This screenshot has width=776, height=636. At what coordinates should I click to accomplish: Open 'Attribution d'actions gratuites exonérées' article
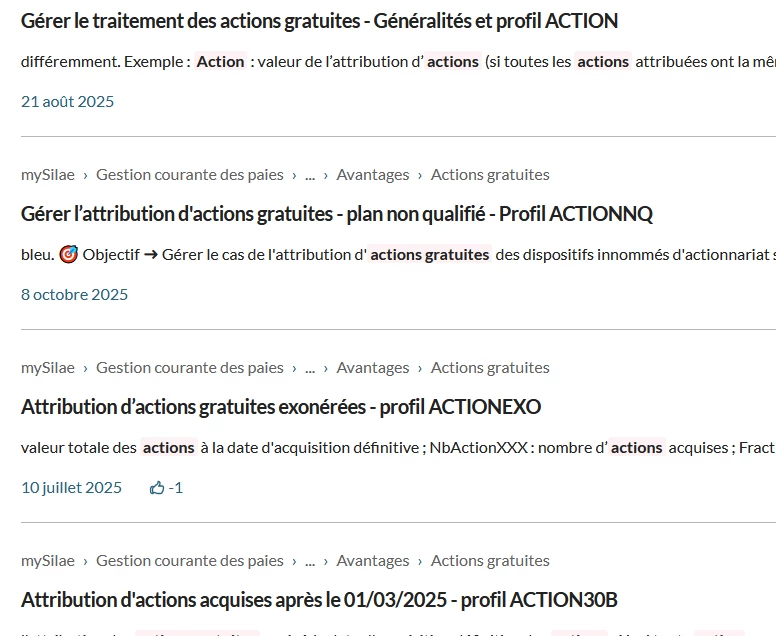[280, 407]
